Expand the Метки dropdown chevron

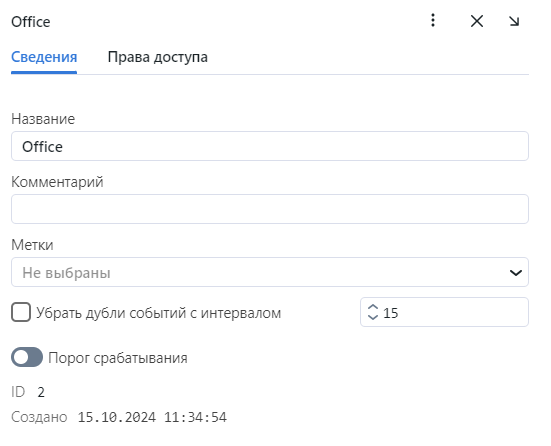pyautogui.click(x=516, y=272)
